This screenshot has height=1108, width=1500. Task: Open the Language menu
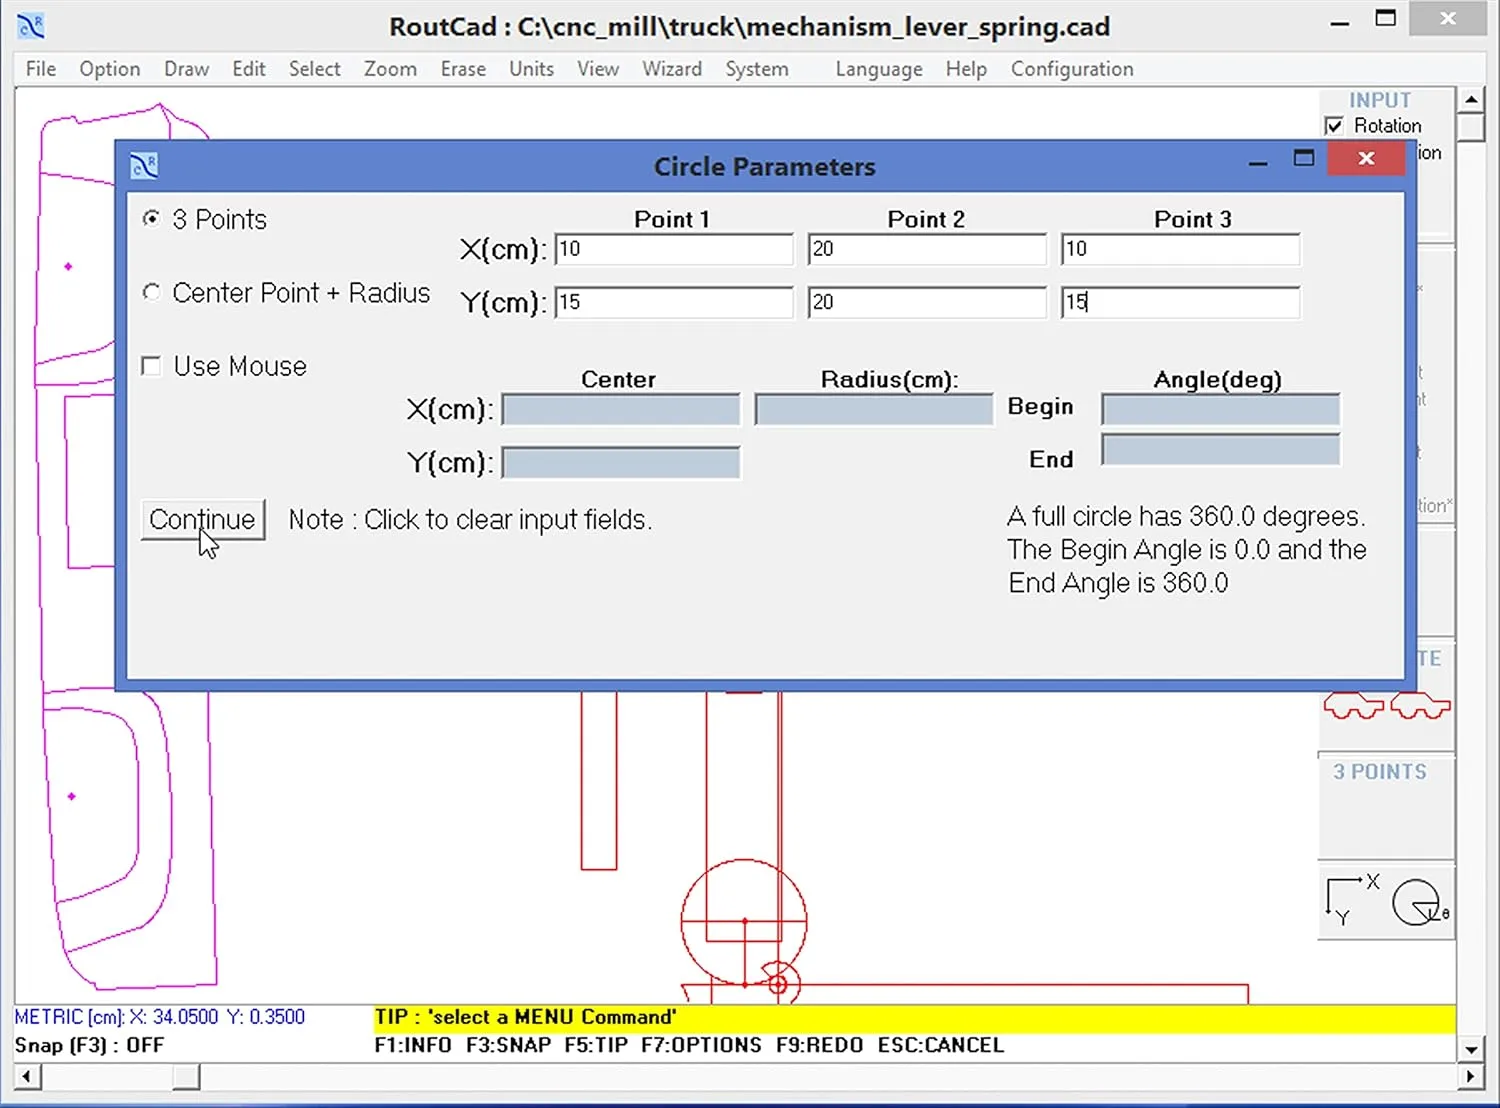coord(878,69)
